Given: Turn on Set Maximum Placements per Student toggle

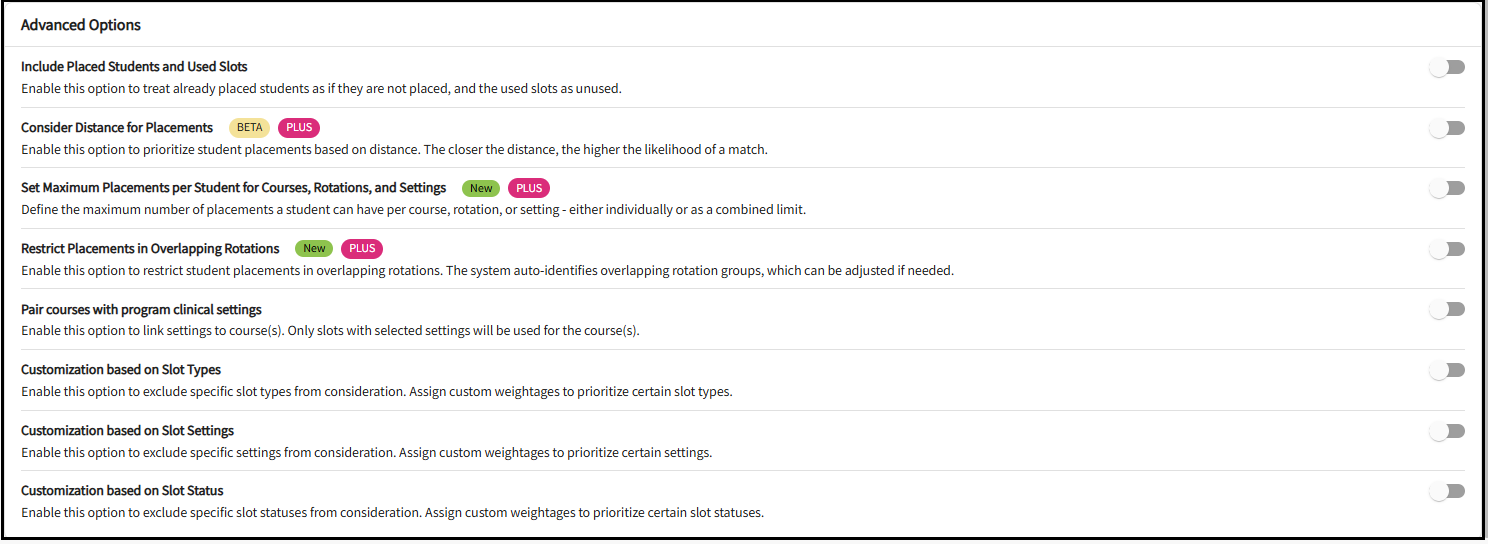Looking at the screenshot, I should point(1447,188).
